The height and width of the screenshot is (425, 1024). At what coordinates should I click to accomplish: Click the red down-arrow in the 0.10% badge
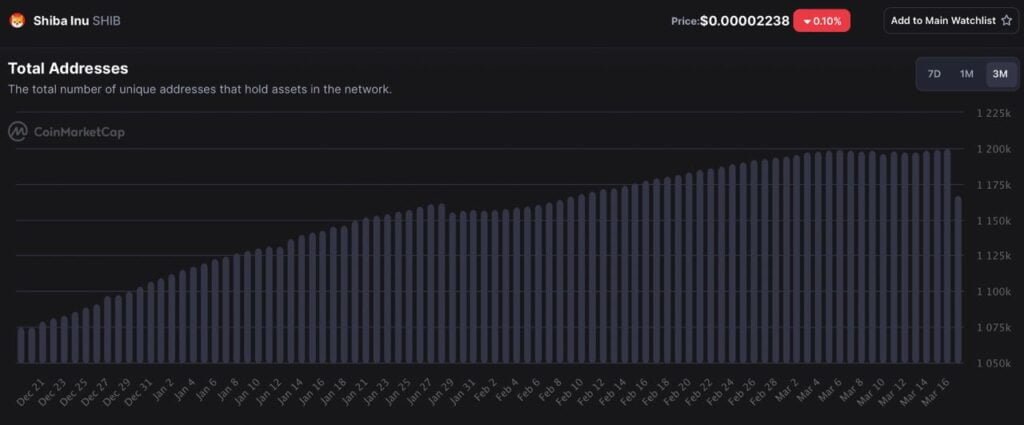(807, 22)
